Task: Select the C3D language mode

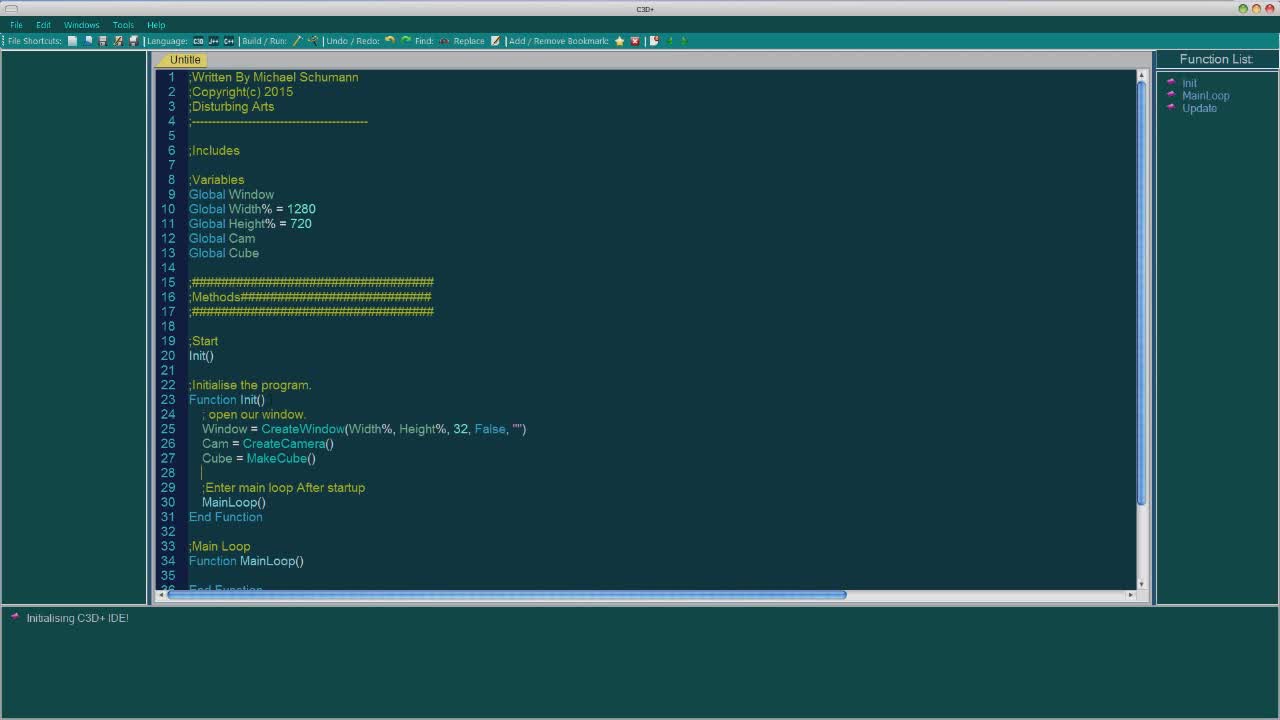Action: [197, 41]
